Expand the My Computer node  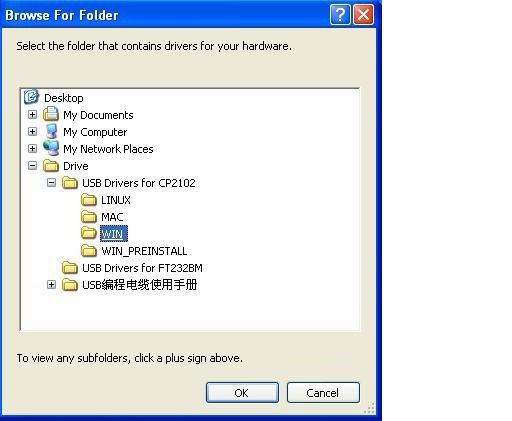point(32,132)
